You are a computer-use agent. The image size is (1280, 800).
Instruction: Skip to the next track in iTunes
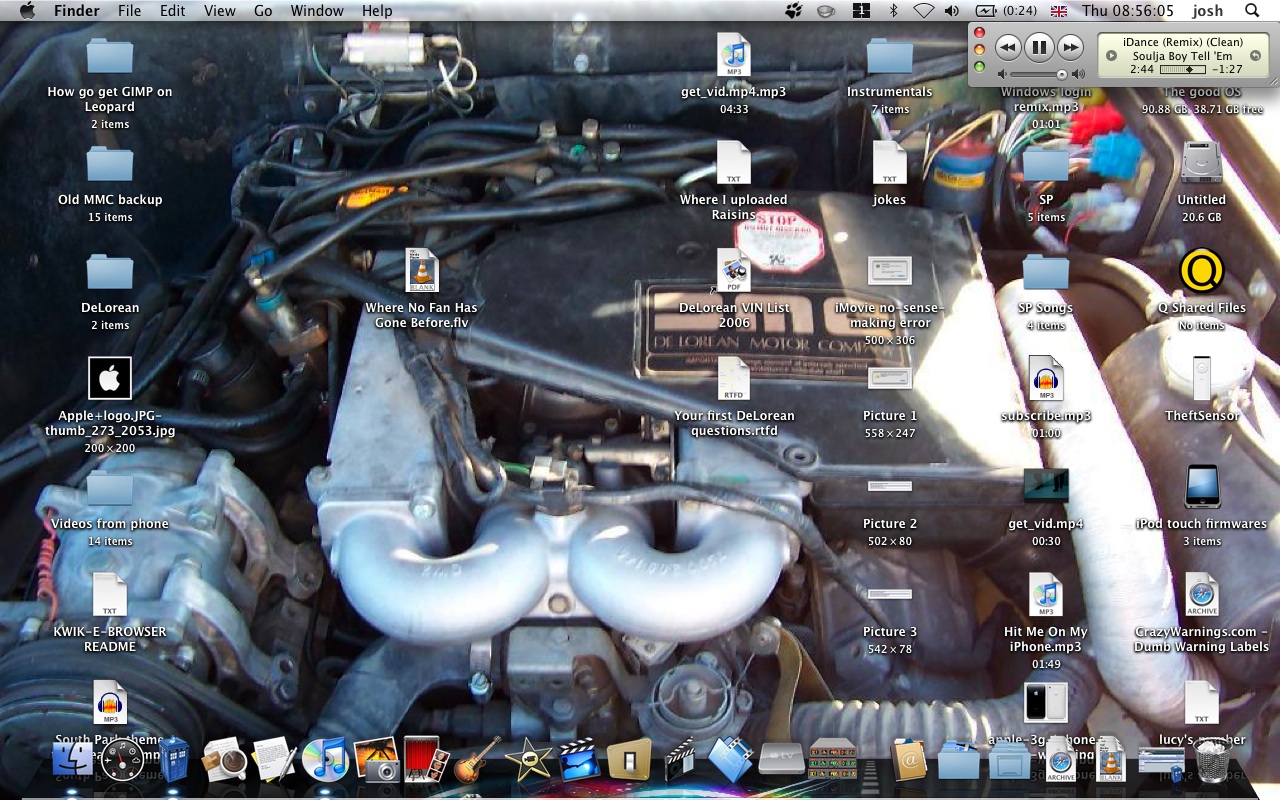(1070, 47)
